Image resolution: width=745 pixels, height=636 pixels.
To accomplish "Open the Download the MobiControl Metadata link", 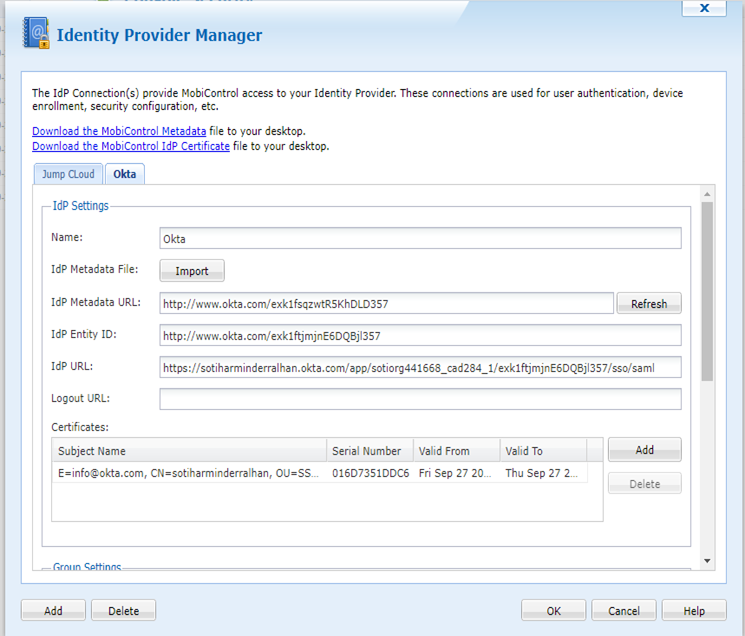I will point(119,131).
